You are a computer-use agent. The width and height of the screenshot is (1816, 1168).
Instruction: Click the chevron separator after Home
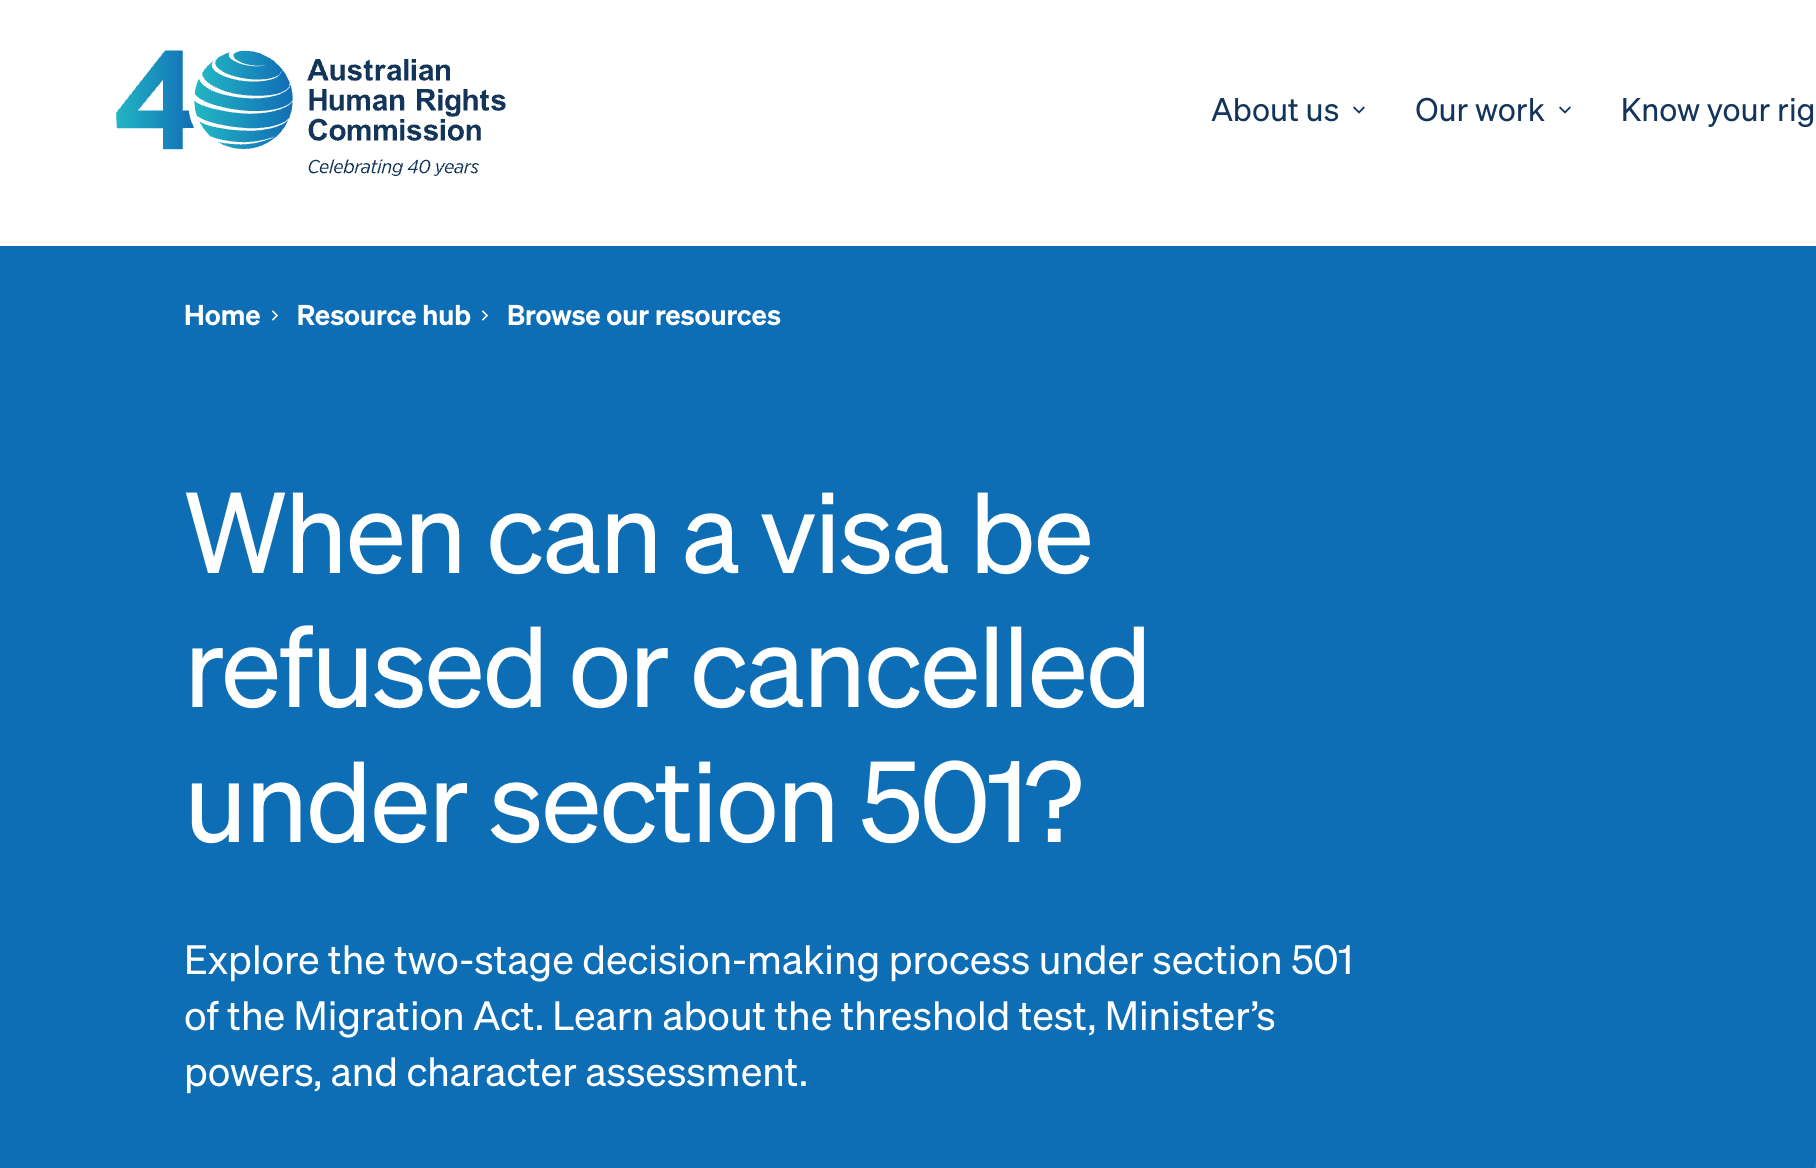click(275, 316)
